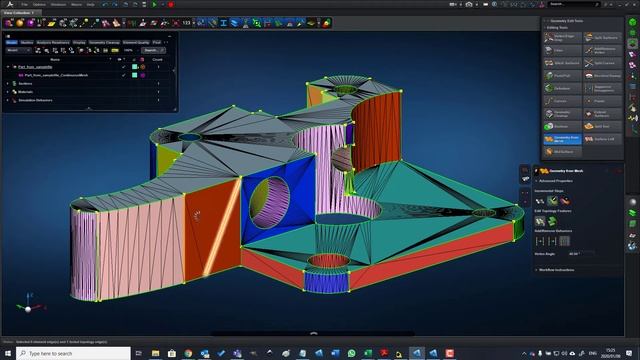Expand the Simulation Behaviors tree node
The width and height of the screenshot is (640, 360).
(8, 100)
